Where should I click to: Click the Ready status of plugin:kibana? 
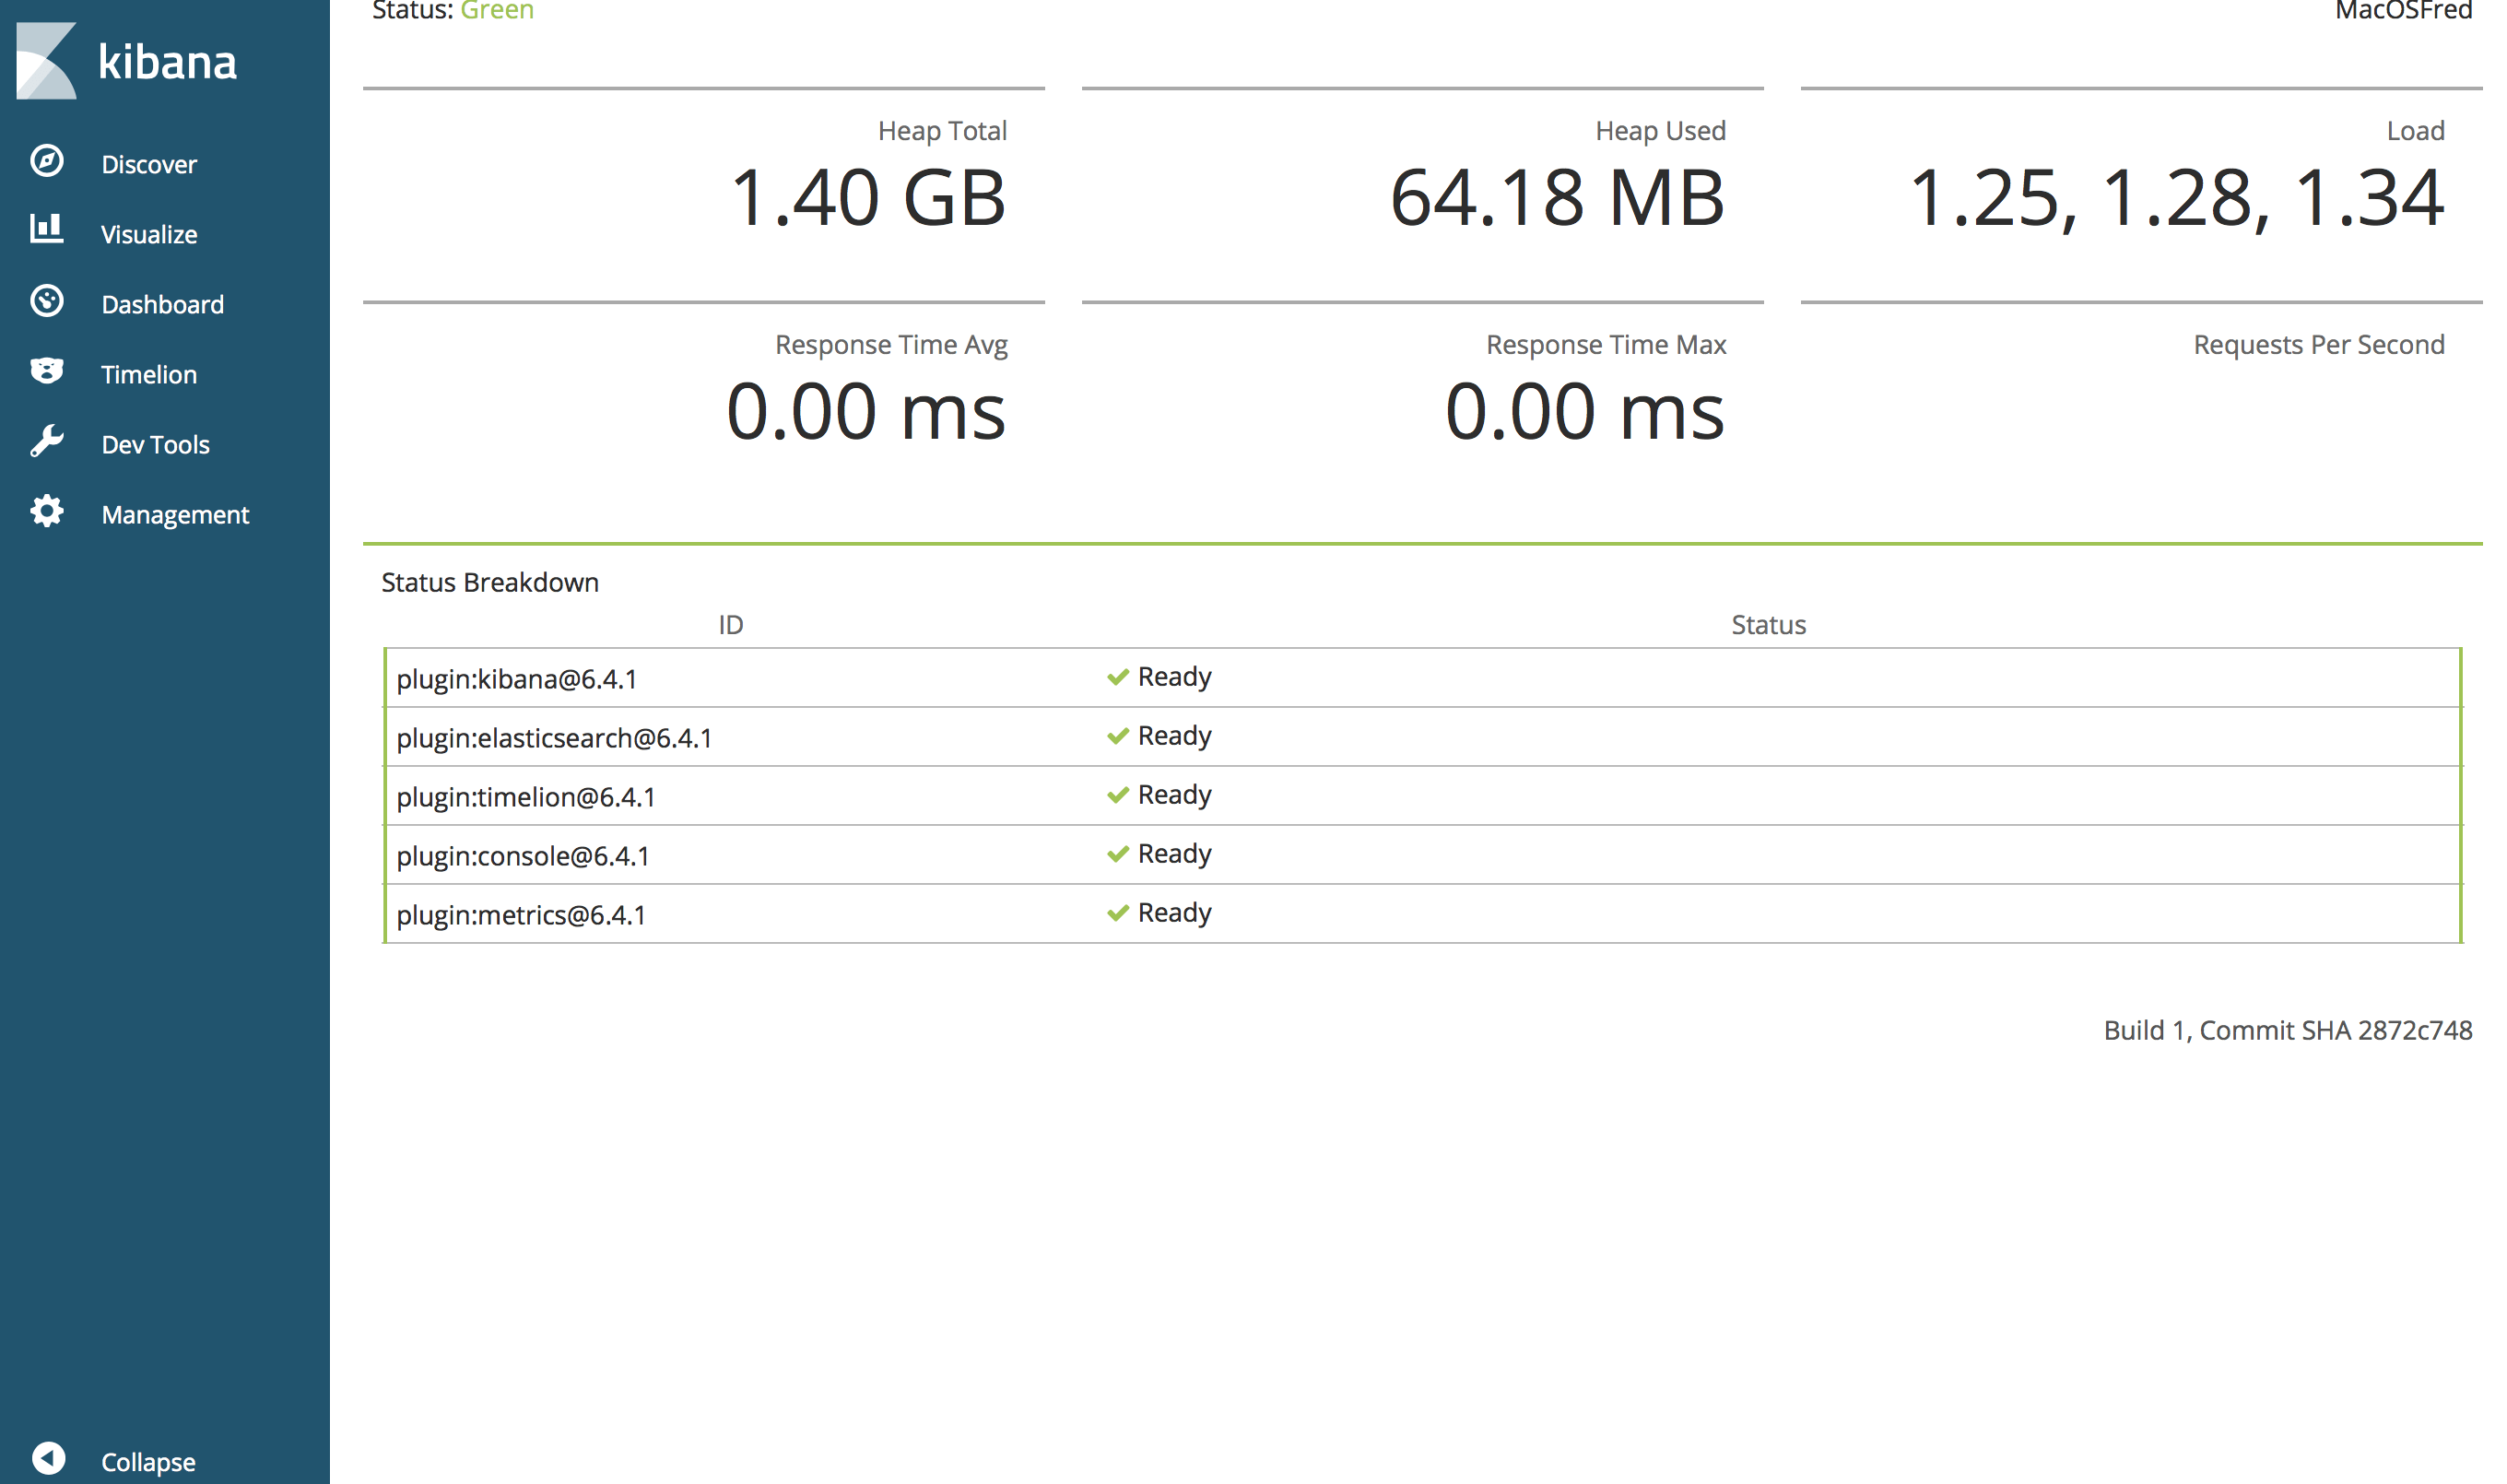pyautogui.click(x=1174, y=677)
